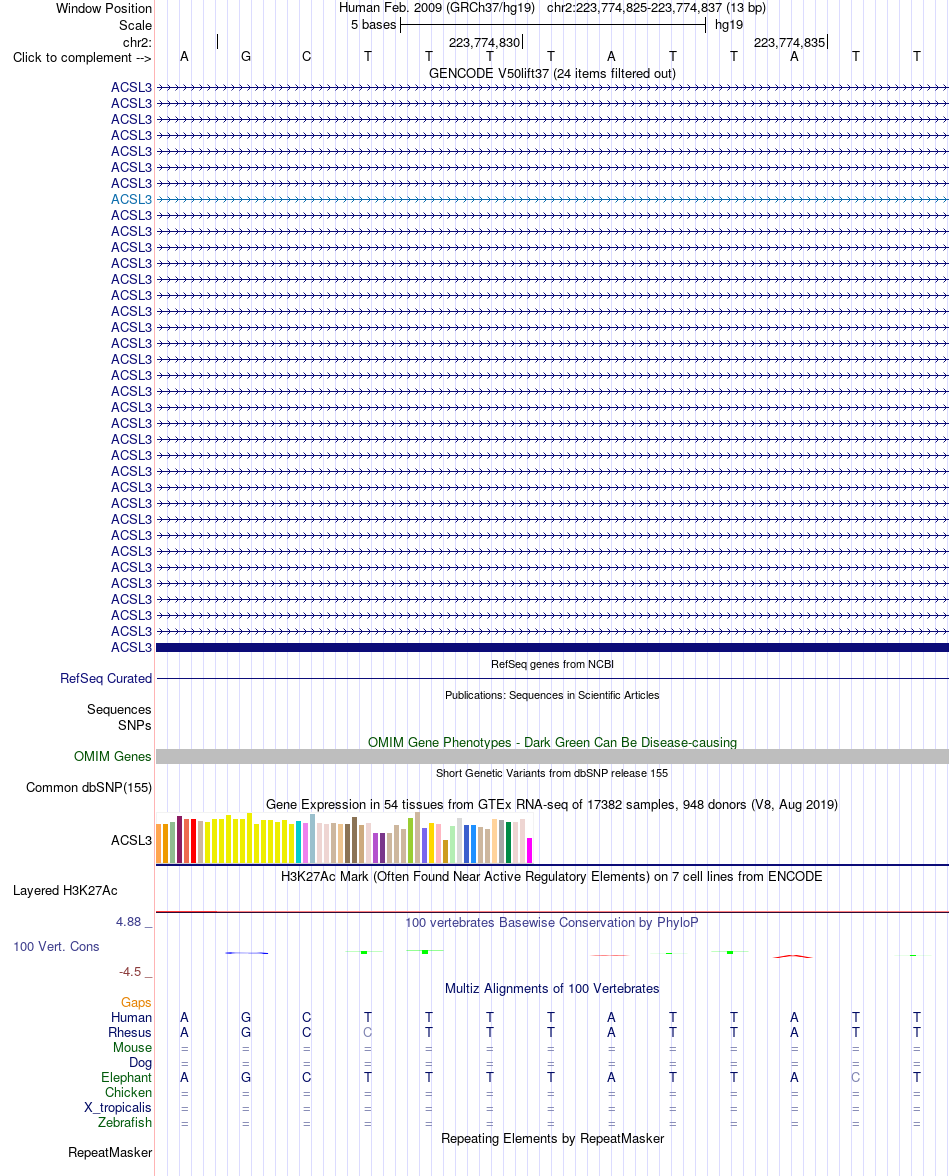Screen dimensions: 950x1176
Task: Click the Dog alignment row label
Action: (140, 1063)
